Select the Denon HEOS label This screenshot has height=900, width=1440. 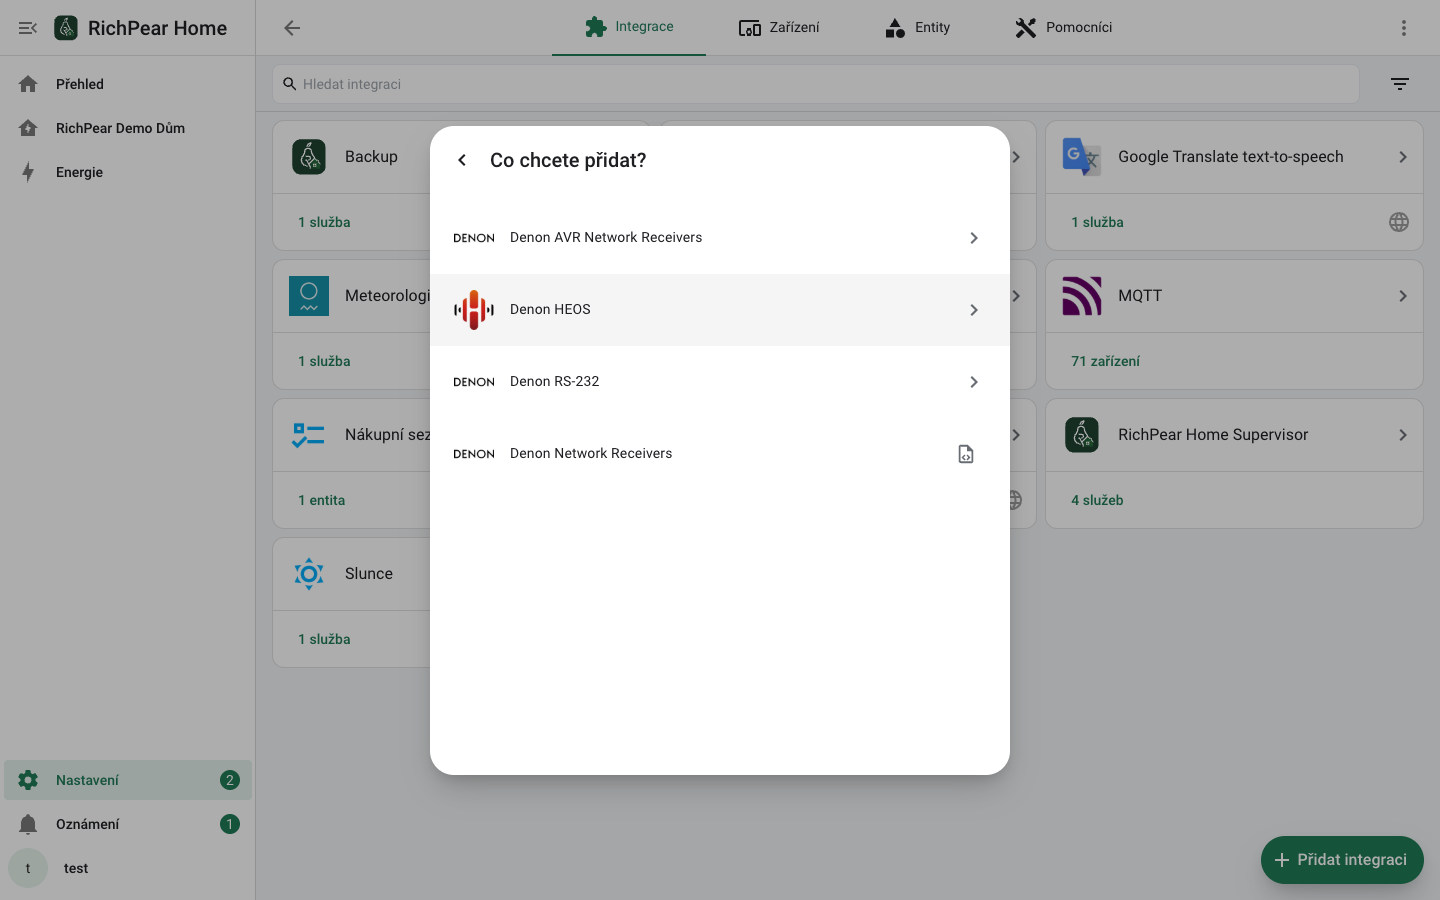pos(550,310)
